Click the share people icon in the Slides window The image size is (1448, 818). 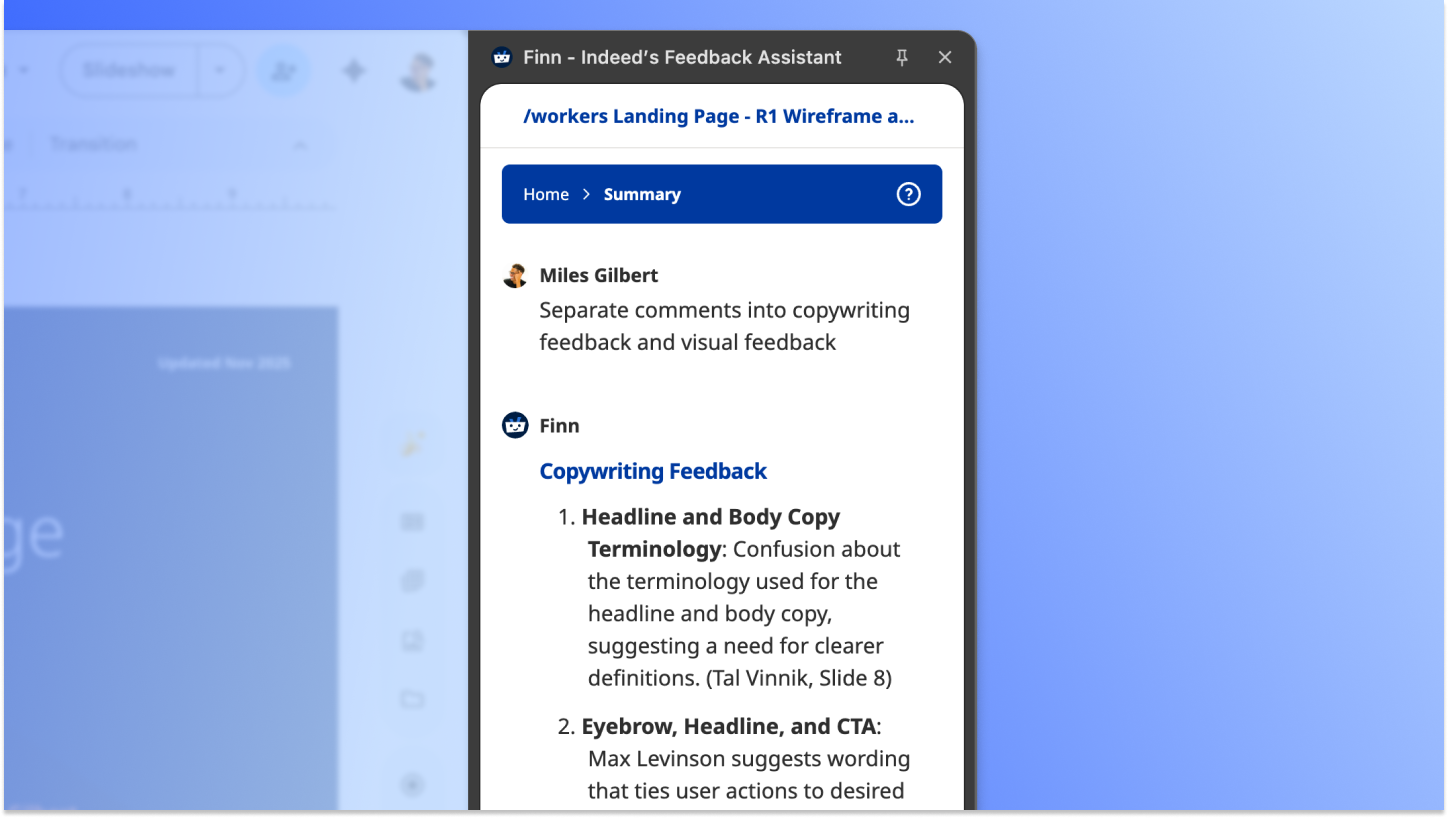click(284, 71)
